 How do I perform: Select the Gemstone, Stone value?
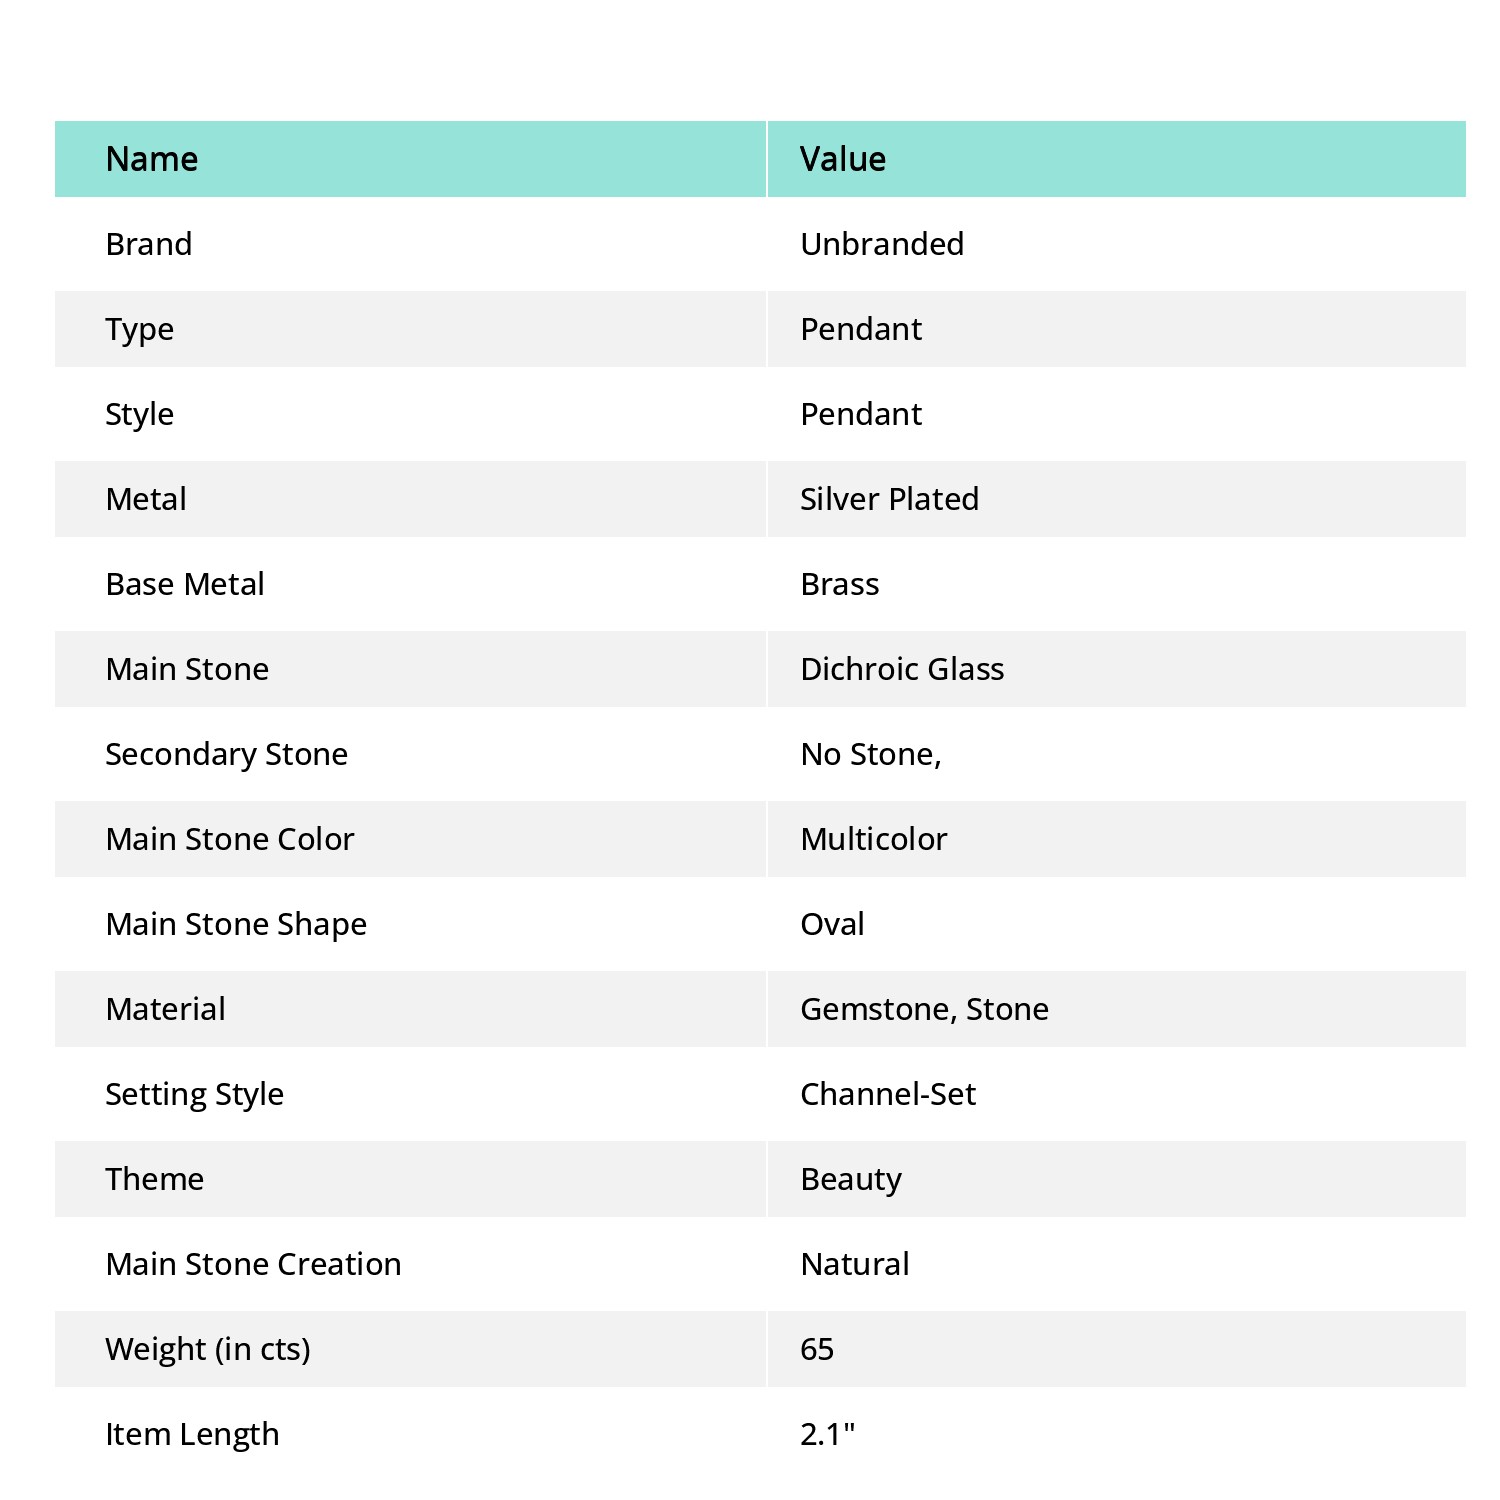[x=924, y=1010]
